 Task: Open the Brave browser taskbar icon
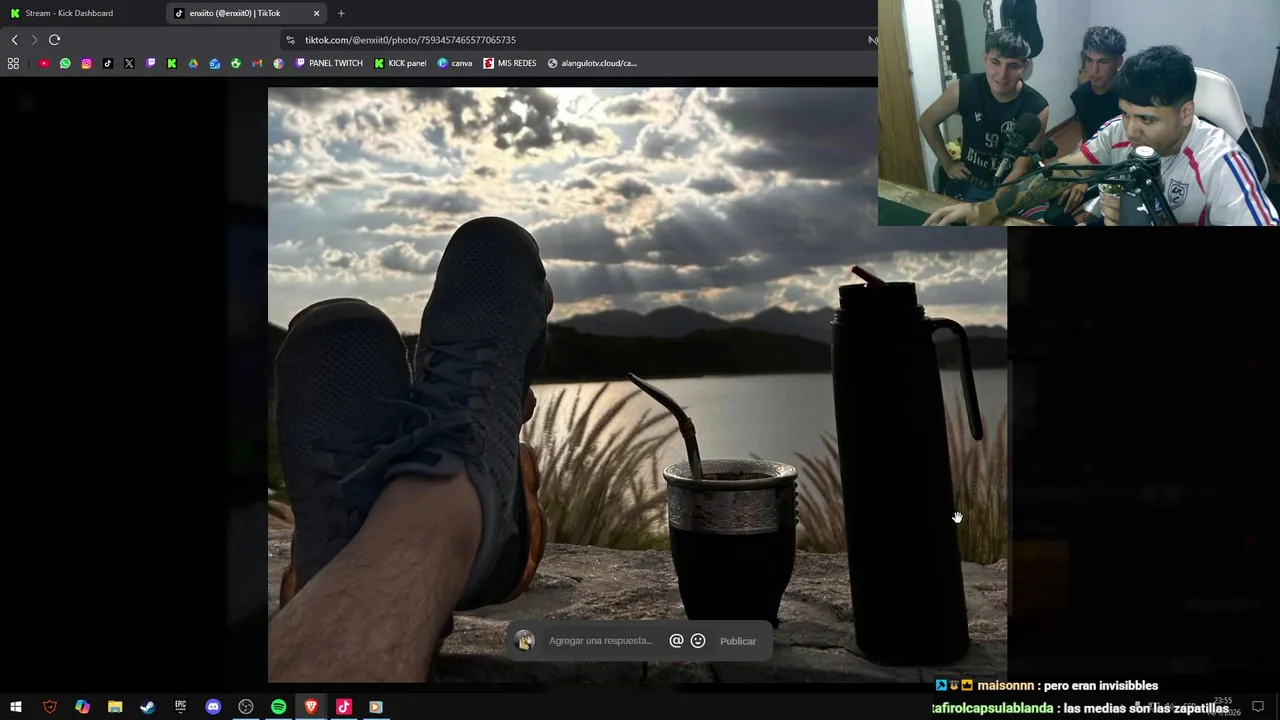(311, 707)
